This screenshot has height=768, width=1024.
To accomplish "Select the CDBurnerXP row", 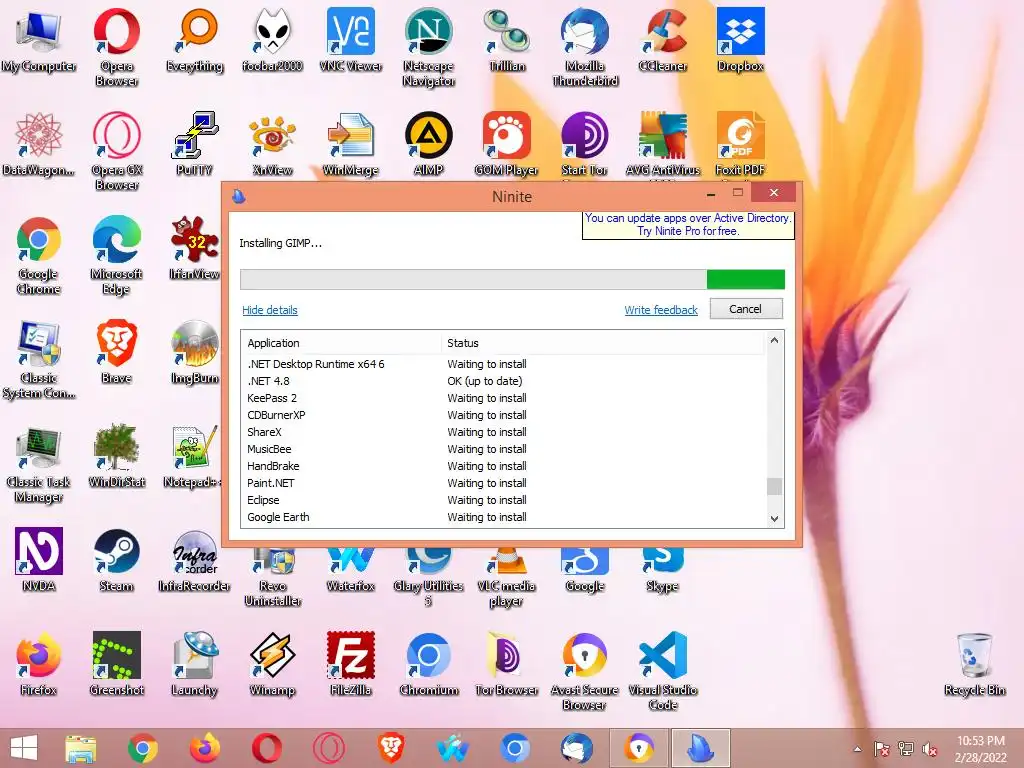I will (x=504, y=415).
